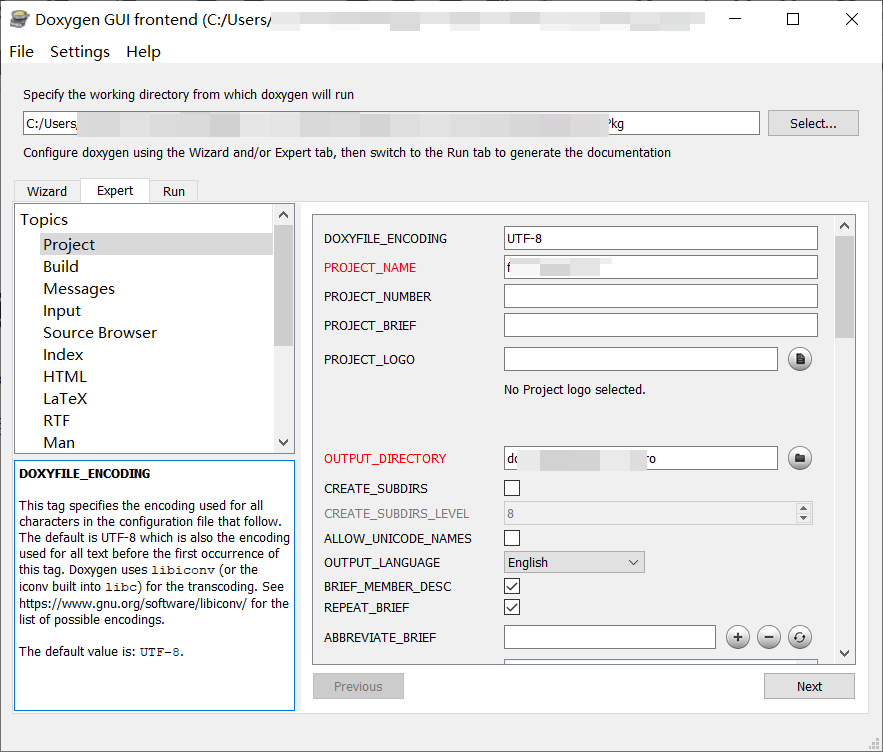Click the Next button
Image resolution: width=883 pixels, height=752 pixels.
(x=809, y=686)
